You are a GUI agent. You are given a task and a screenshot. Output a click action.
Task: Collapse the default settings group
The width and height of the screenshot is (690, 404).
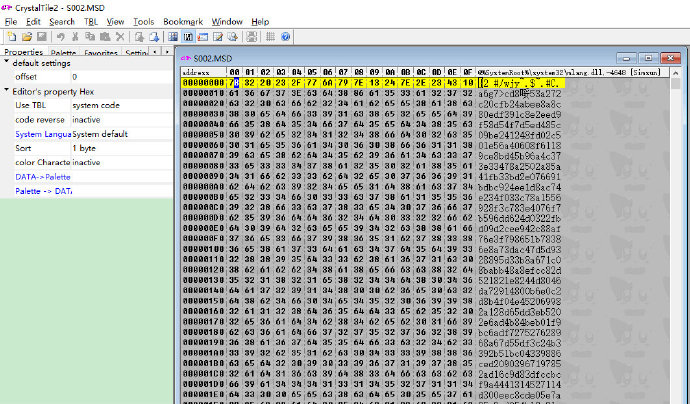click(7, 62)
